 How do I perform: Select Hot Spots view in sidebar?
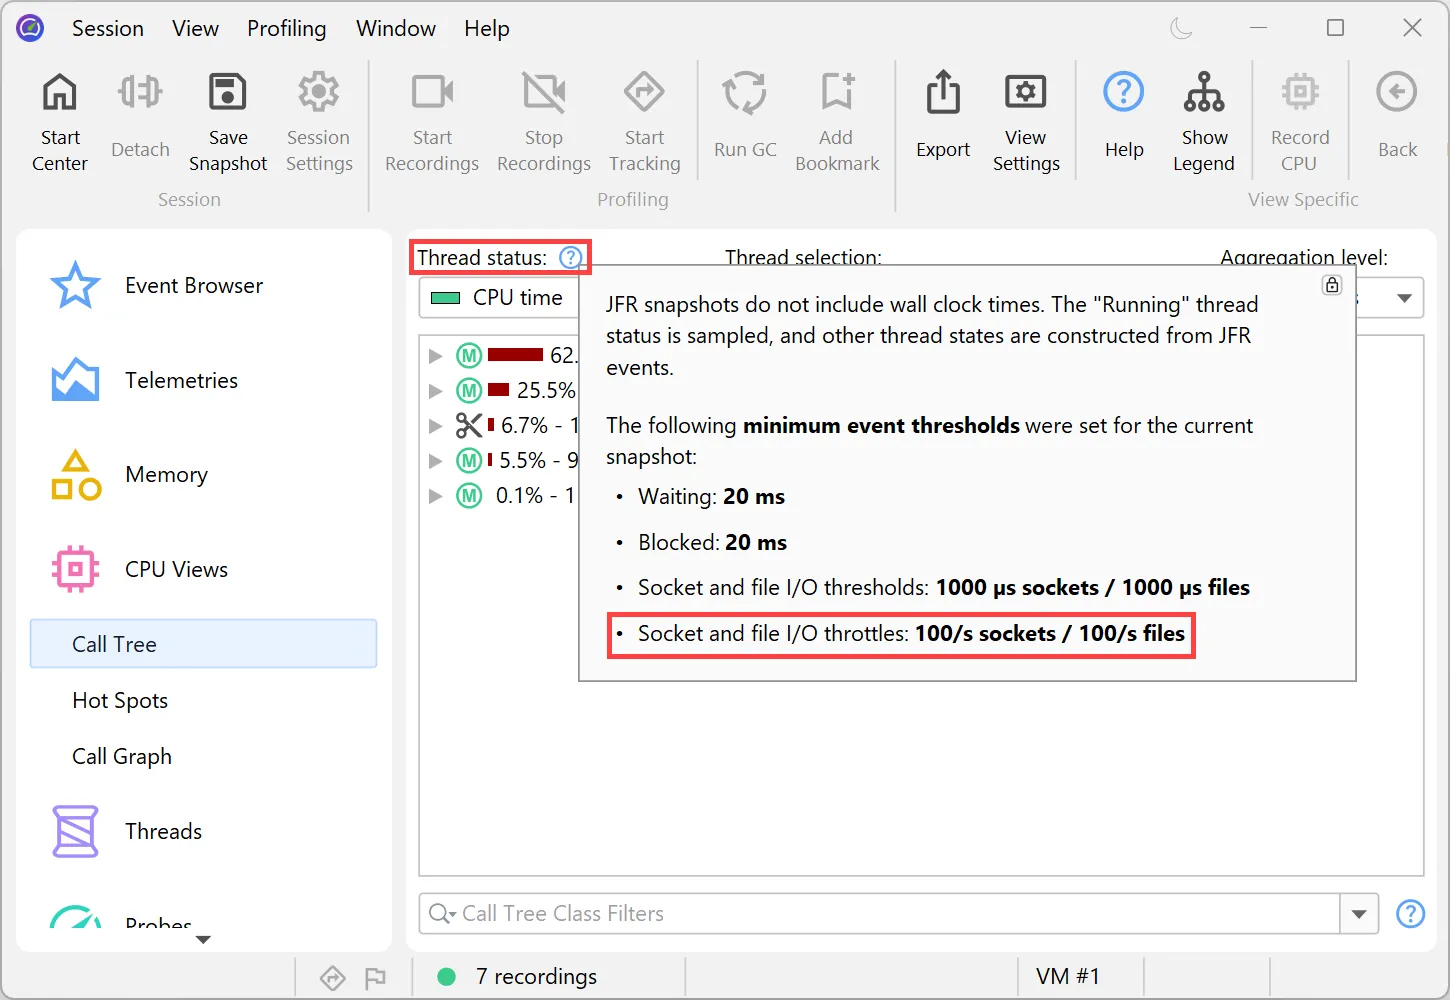click(x=120, y=700)
